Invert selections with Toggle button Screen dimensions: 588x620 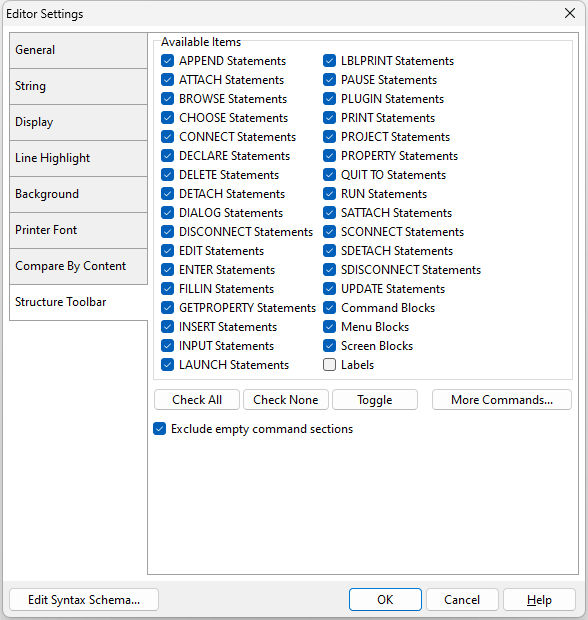pos(375,400)
